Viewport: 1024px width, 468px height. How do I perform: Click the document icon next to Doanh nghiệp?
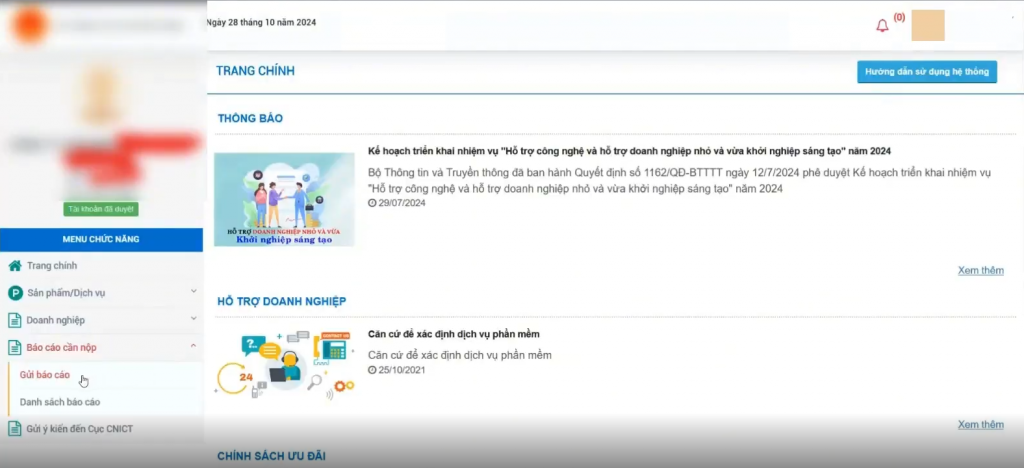coord(15,320)
